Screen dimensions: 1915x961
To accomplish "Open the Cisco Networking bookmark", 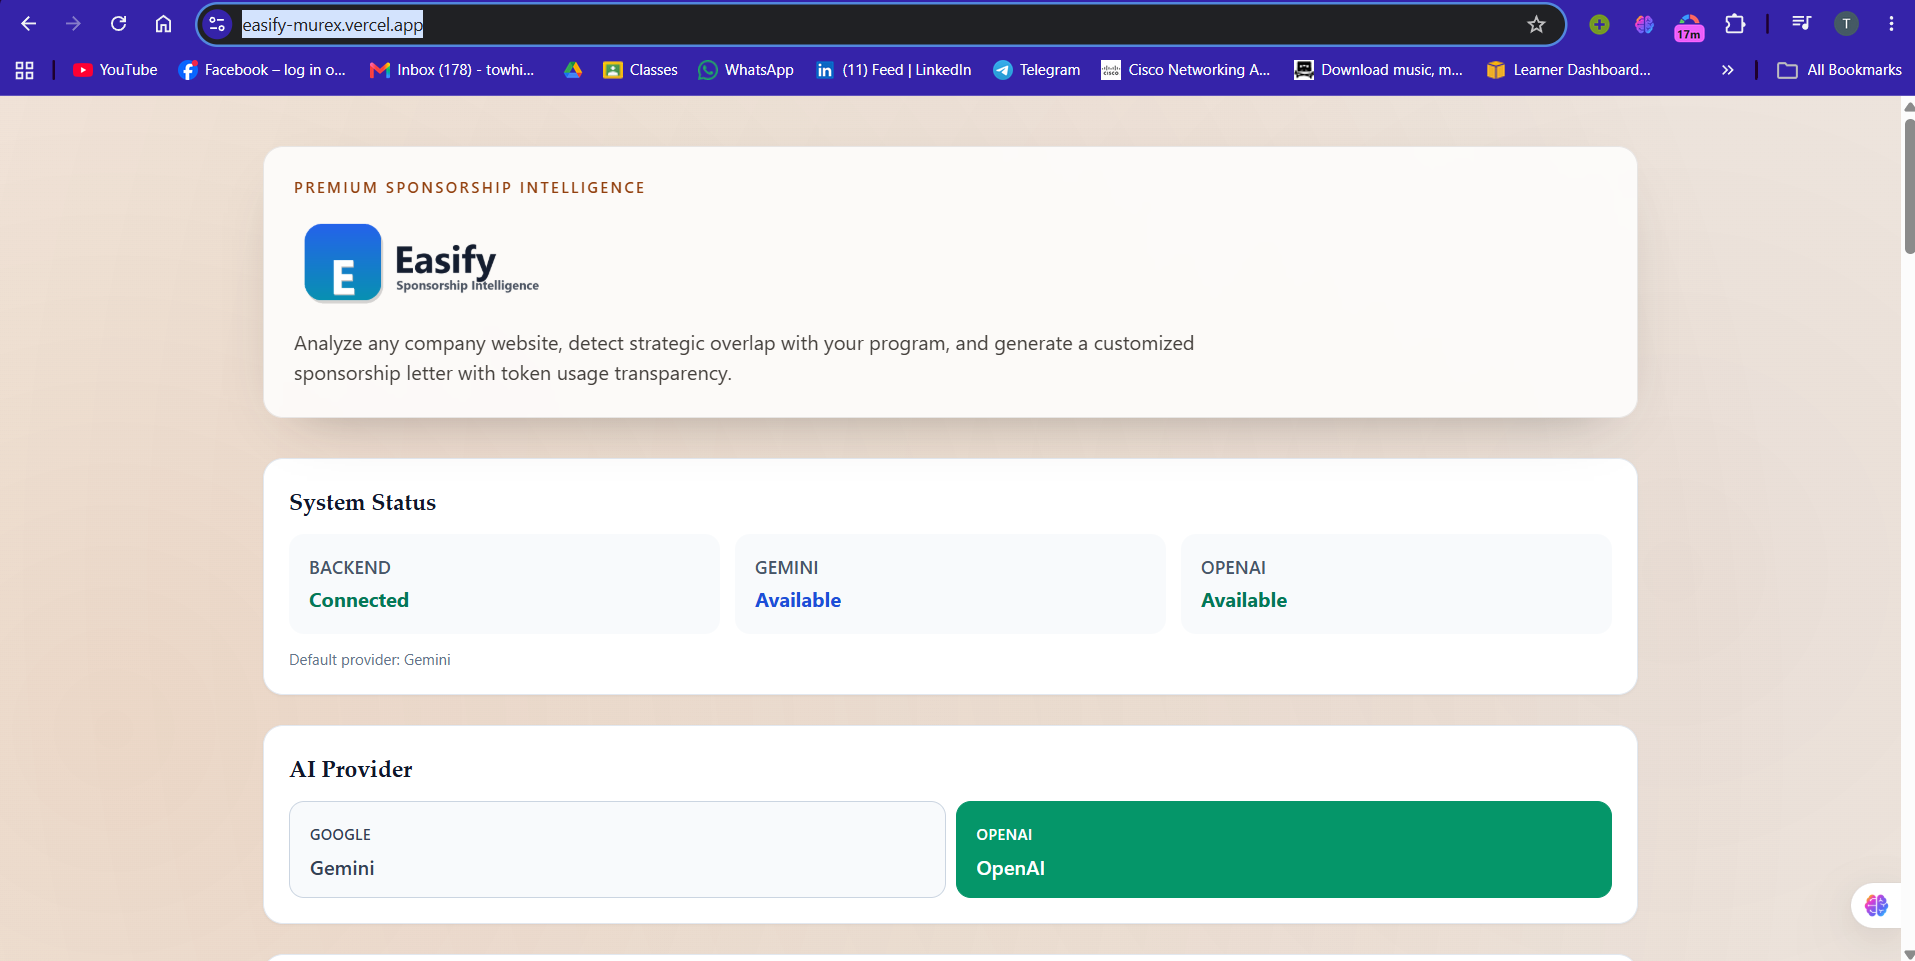I will [x=1186, y=70].
